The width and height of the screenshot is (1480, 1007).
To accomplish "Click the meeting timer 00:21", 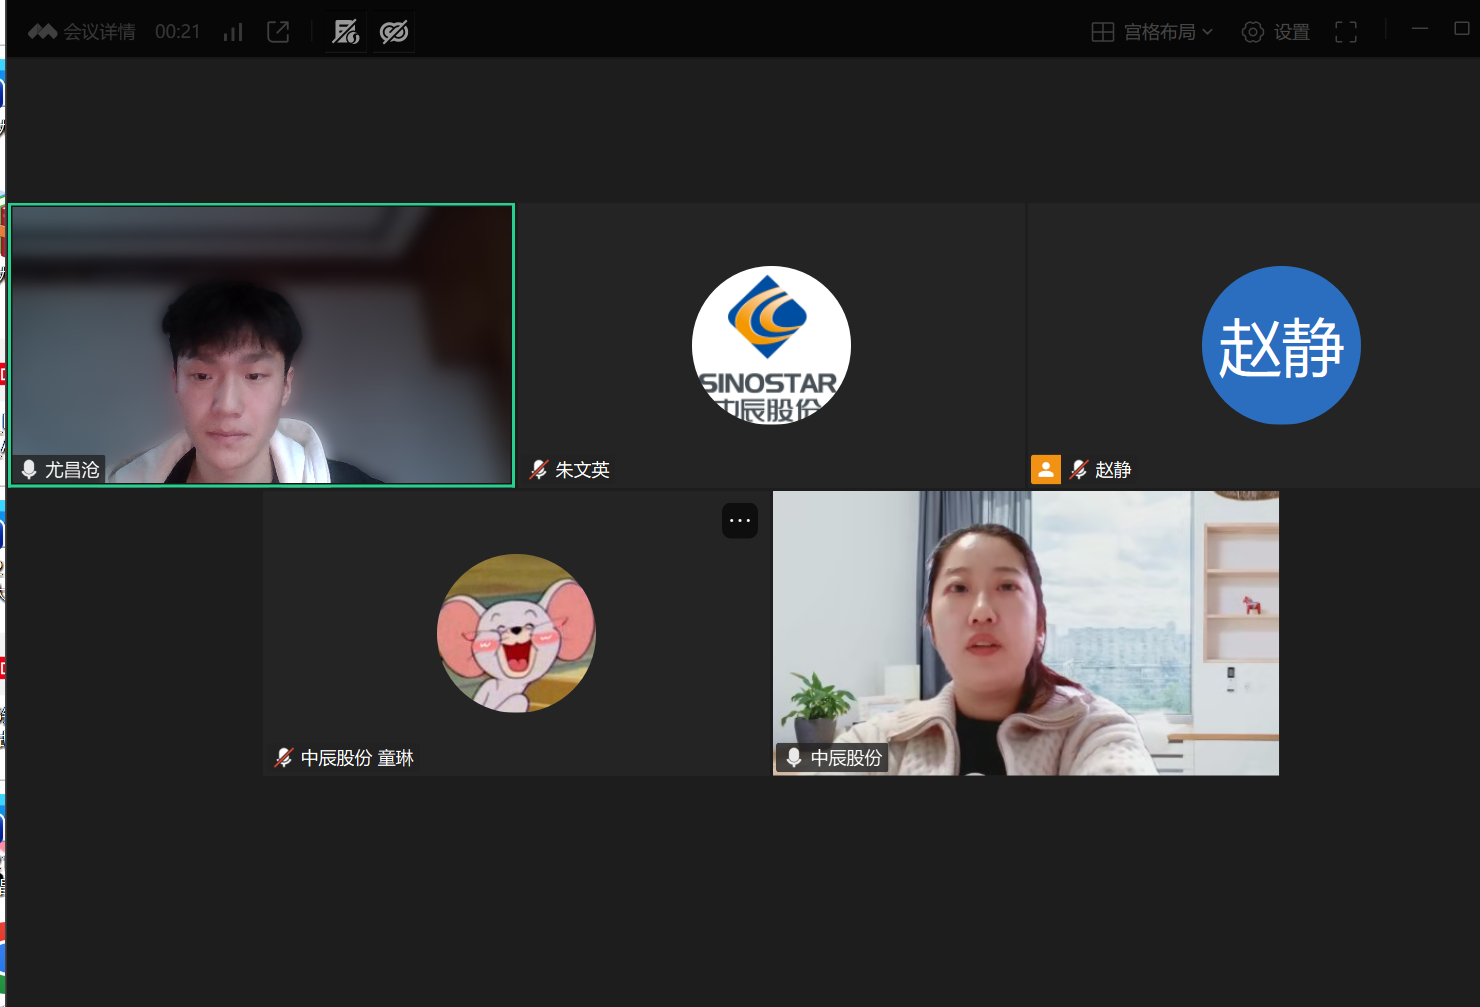I will pyautogui.click(x=178, y=32).
